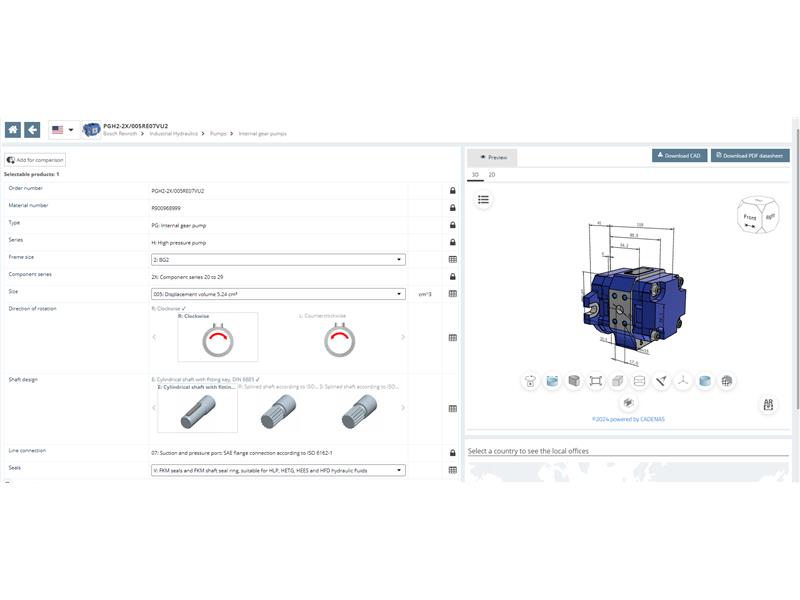The height and width of the screenshot is (600, 800).
Task: Switch to the Preview tab
Action: [x=492, y=158]
